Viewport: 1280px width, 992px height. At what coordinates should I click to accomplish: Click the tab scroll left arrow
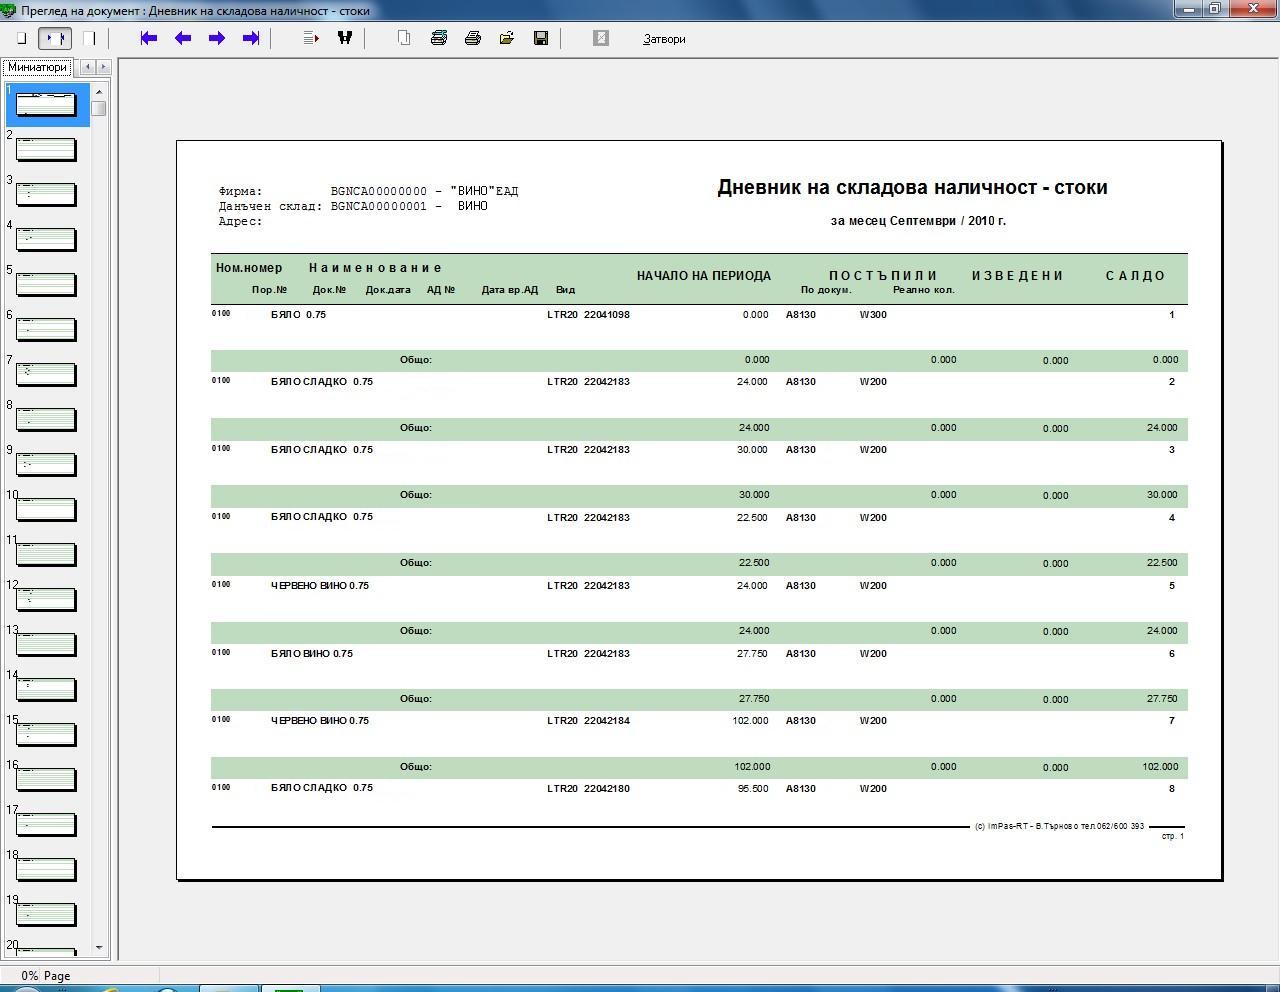87,67
